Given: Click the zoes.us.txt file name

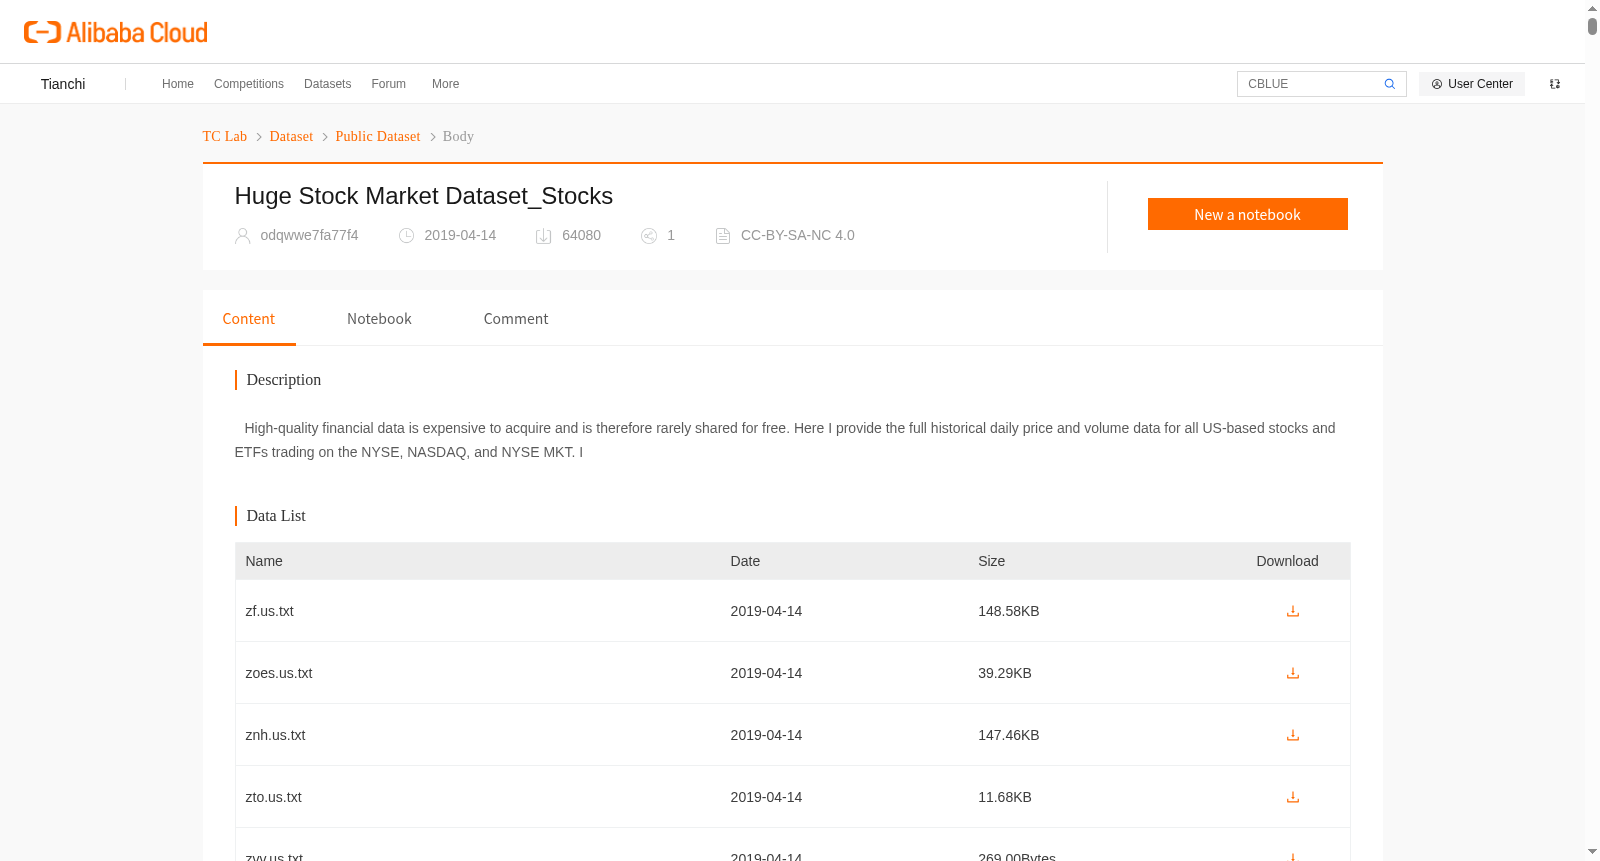Looking at the screenshot, I should 279,673.
